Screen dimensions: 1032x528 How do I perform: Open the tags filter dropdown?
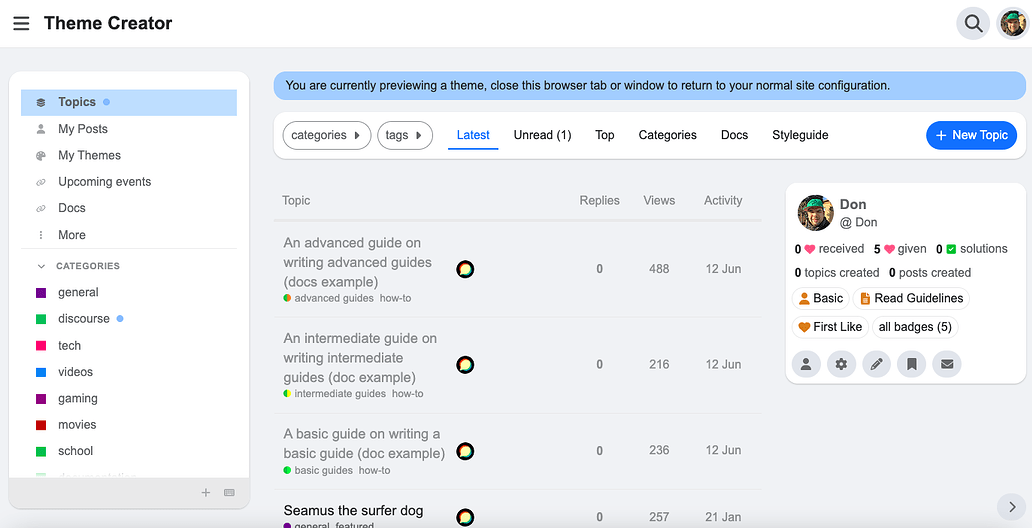(404, 135)
